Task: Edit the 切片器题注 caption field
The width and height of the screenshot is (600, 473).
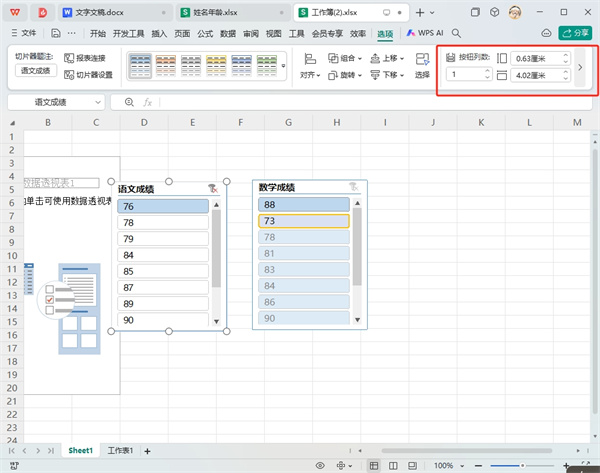Action: pos(36,70)
